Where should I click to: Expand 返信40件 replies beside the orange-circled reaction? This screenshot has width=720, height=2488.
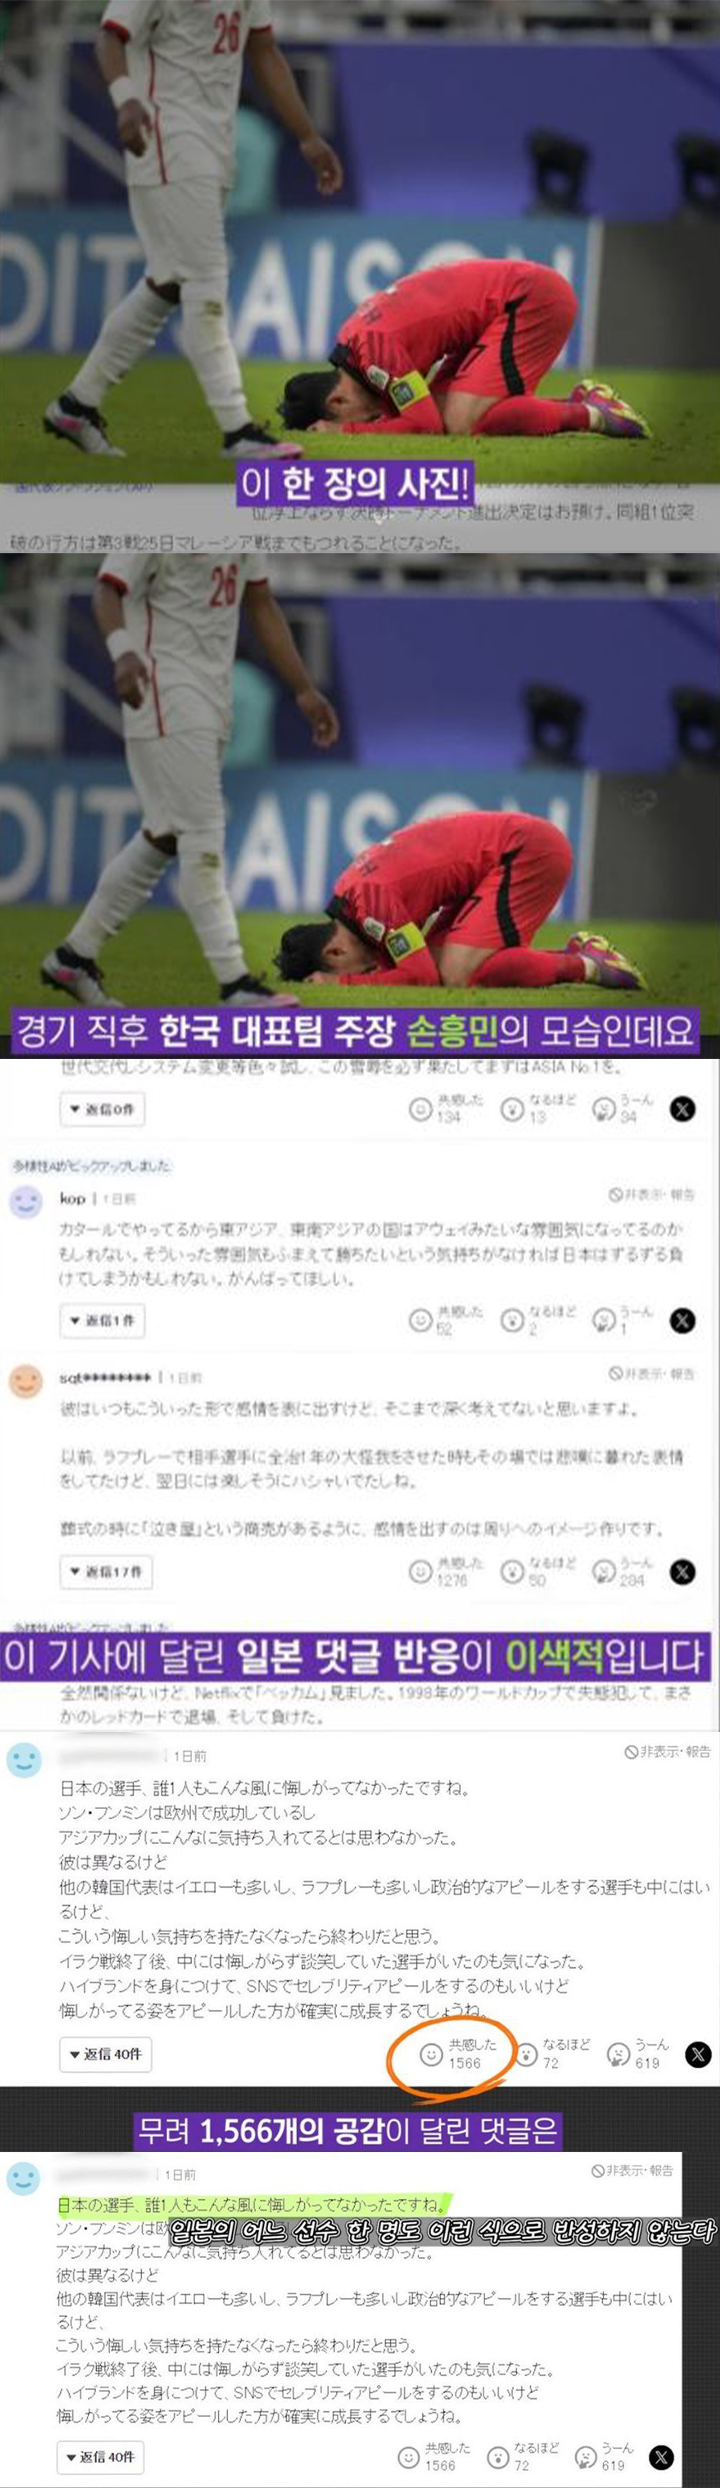[x=105, y=2054]
